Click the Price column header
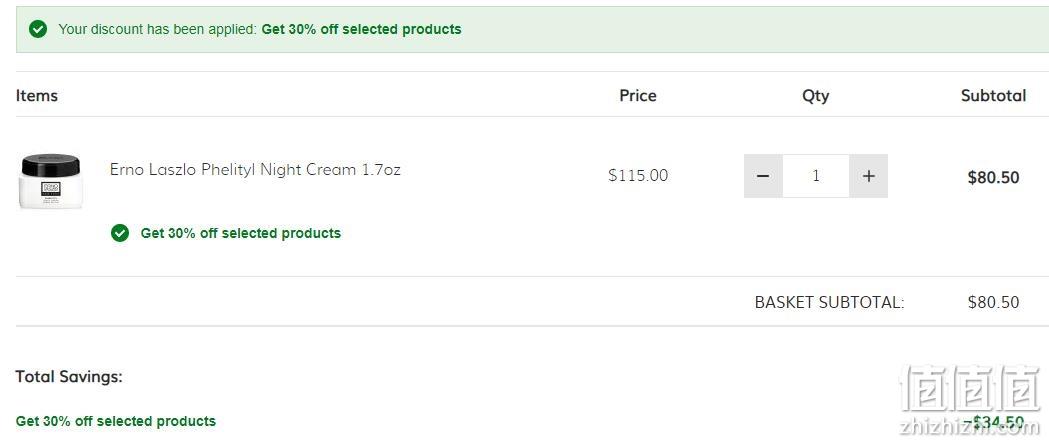 638,96
